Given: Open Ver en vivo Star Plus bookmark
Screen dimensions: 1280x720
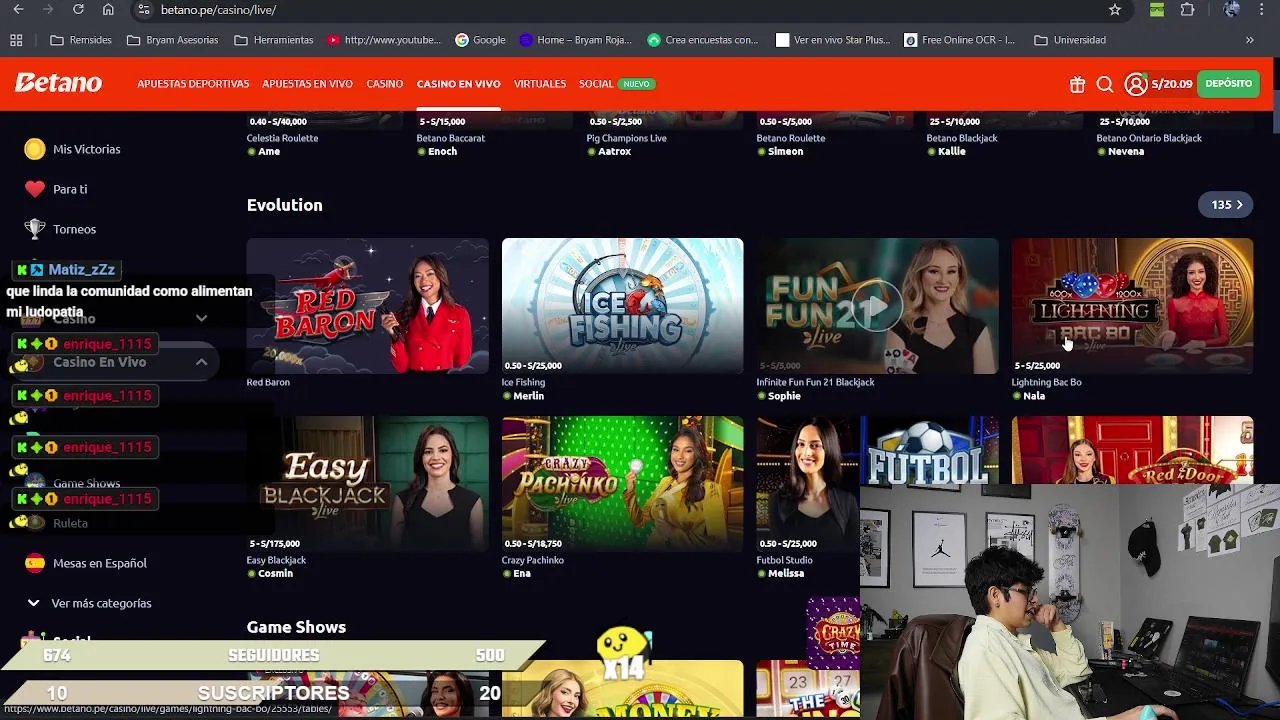Looking at the screenshot, I should pos(833,40).
